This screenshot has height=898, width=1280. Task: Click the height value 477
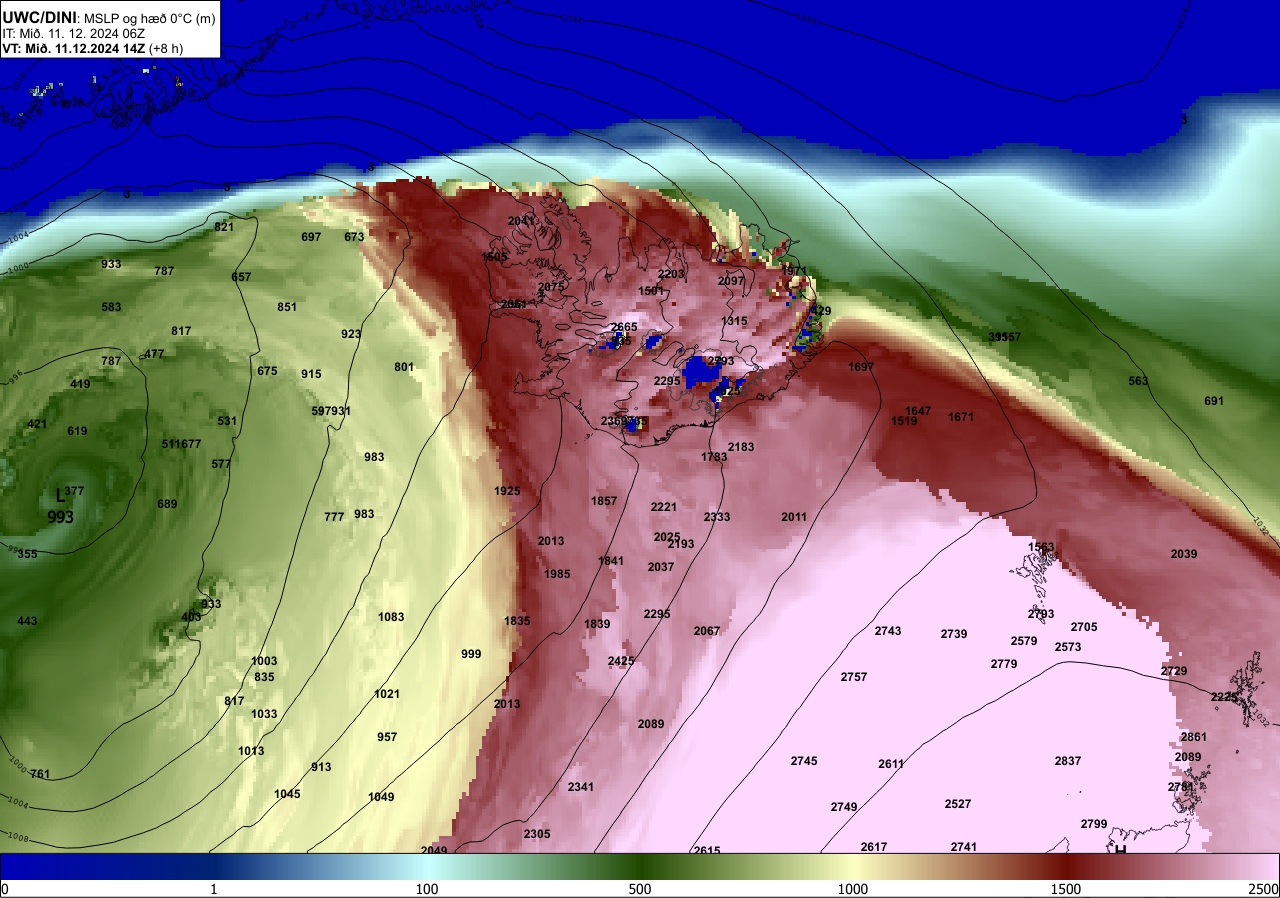click(154, 354)
